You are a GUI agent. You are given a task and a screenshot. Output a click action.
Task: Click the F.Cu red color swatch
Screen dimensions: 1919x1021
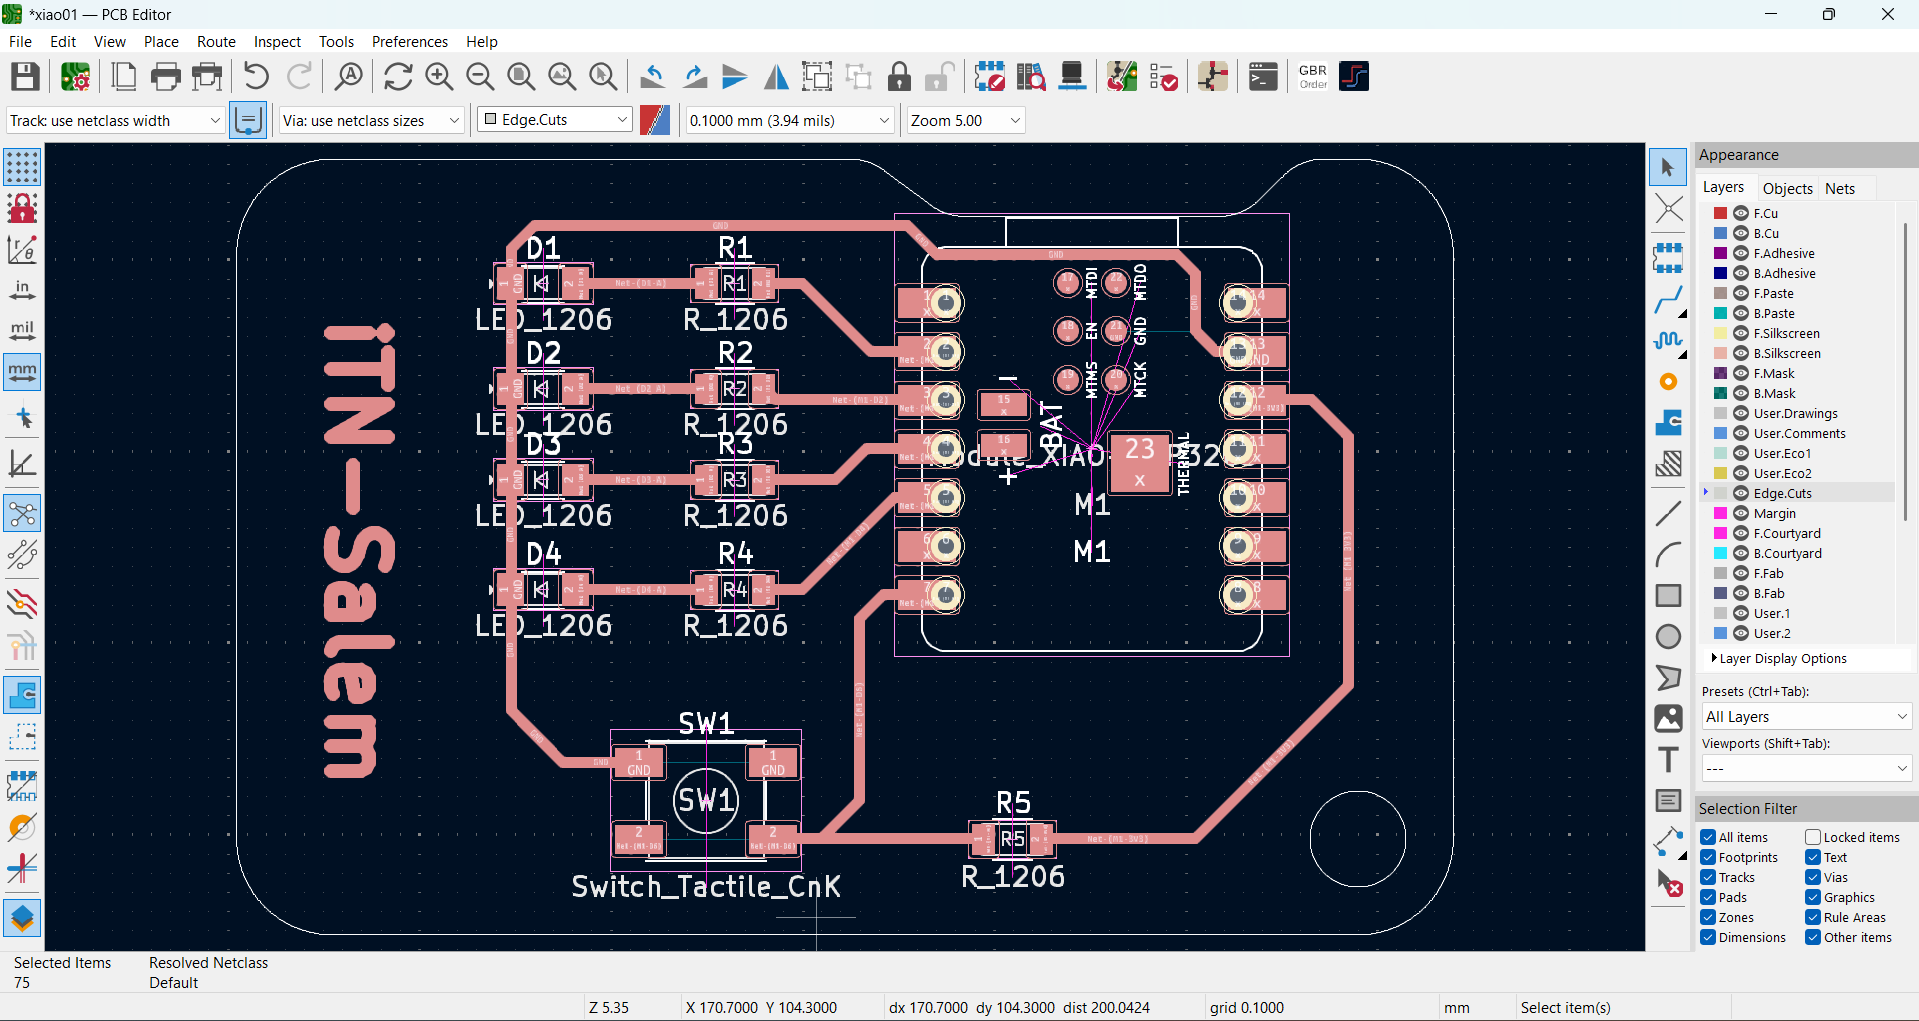pyautogui.click(x=1720, y=213)
